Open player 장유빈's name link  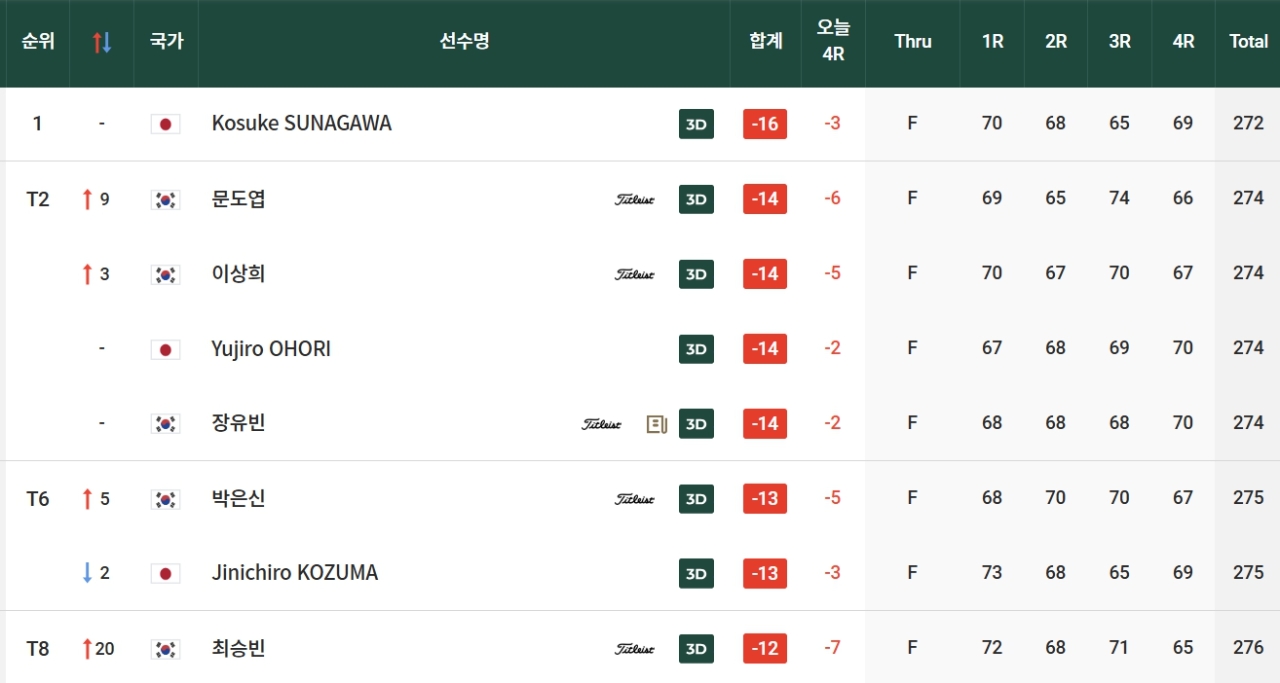tap(238, 423)
